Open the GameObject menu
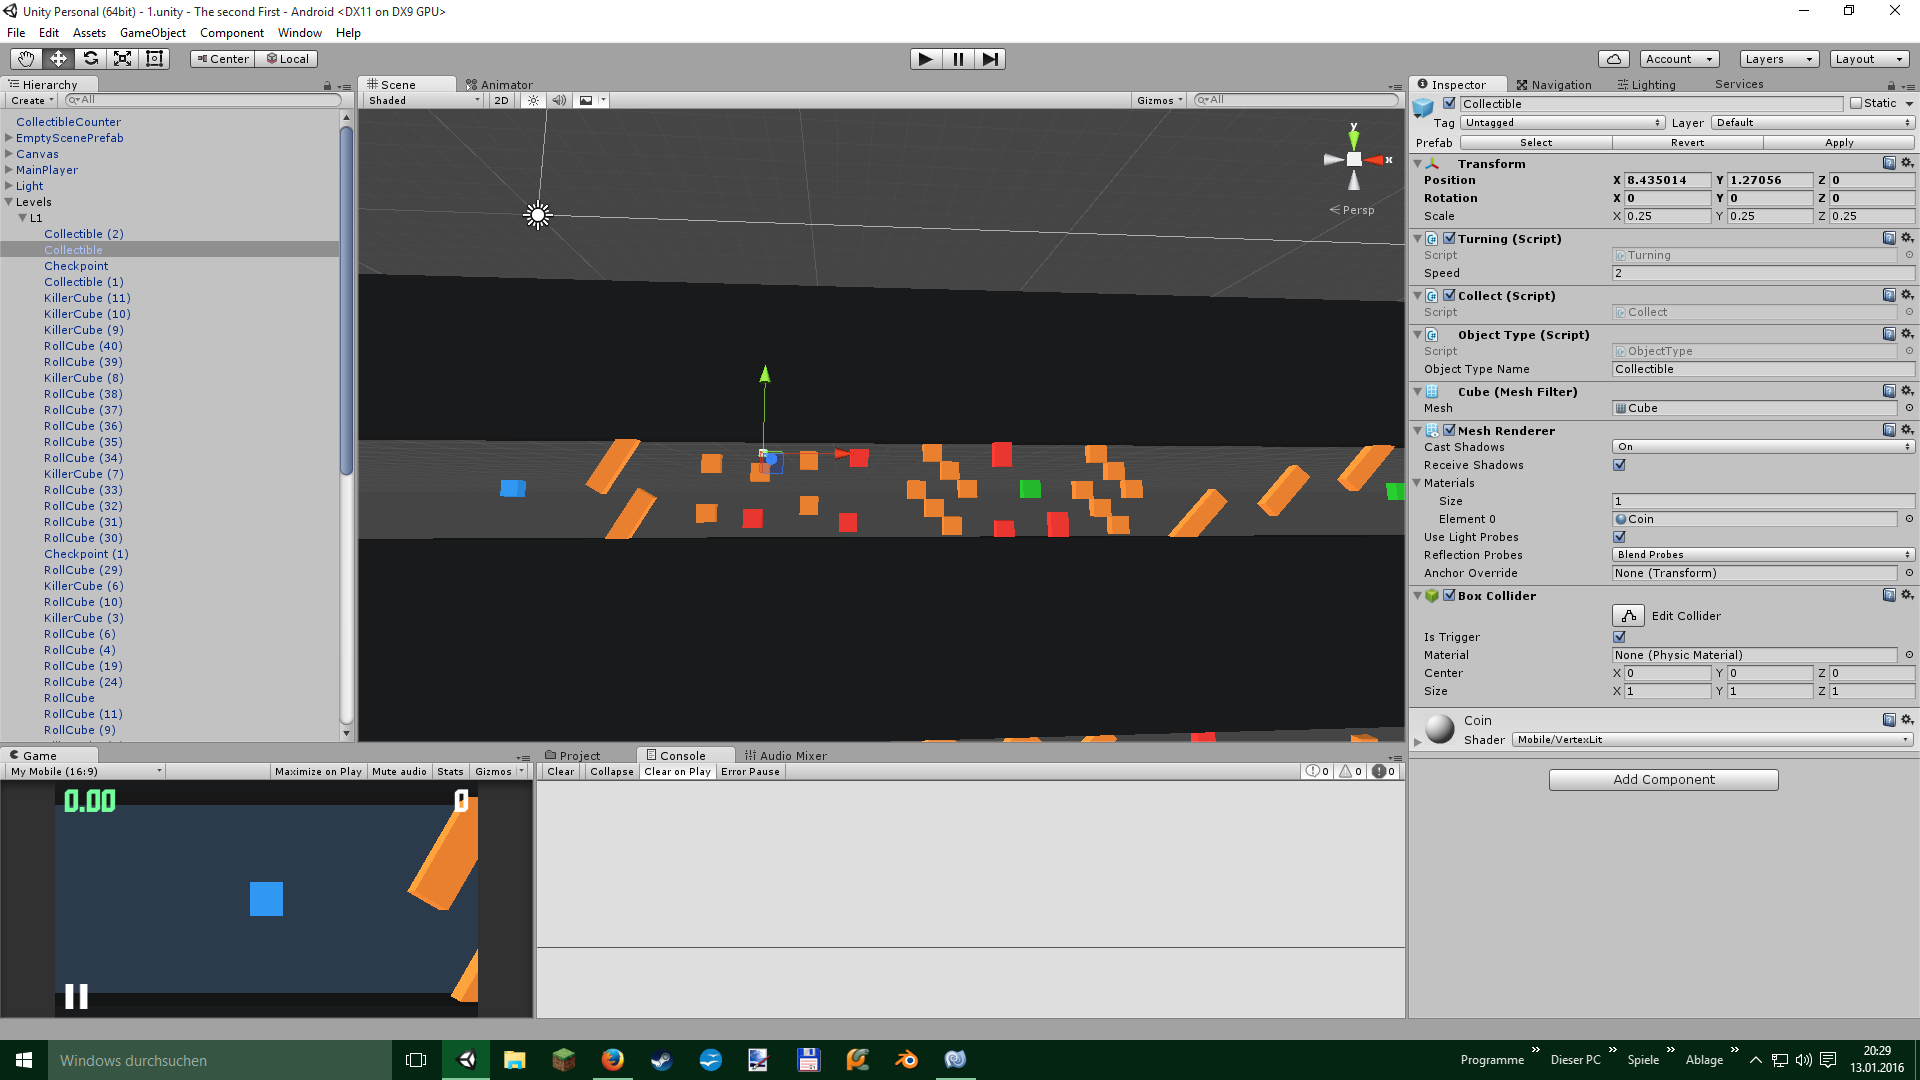This screenshot has width=1920, height=1080. coord(152,33)
